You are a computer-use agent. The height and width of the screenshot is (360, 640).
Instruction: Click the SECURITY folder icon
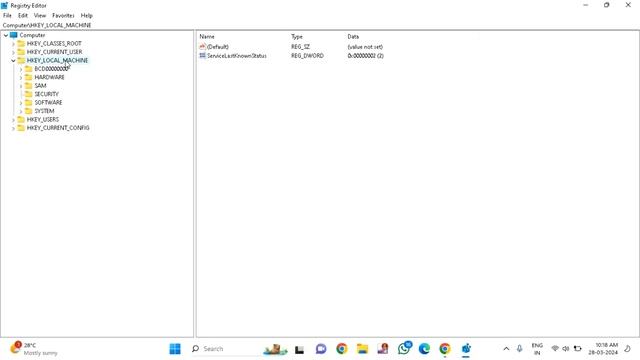tap(29, 94)
